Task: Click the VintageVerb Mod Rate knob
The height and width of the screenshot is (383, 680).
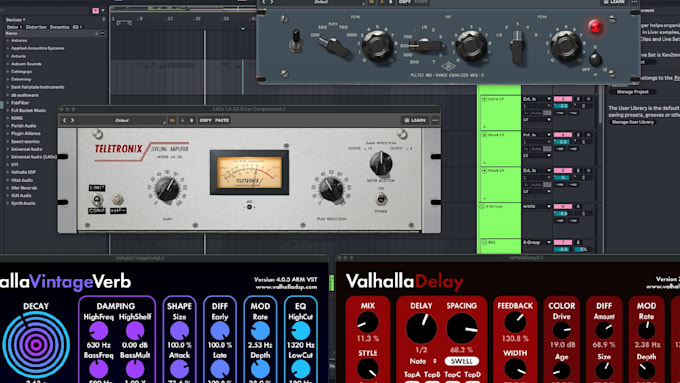Action: pos(260,331)
